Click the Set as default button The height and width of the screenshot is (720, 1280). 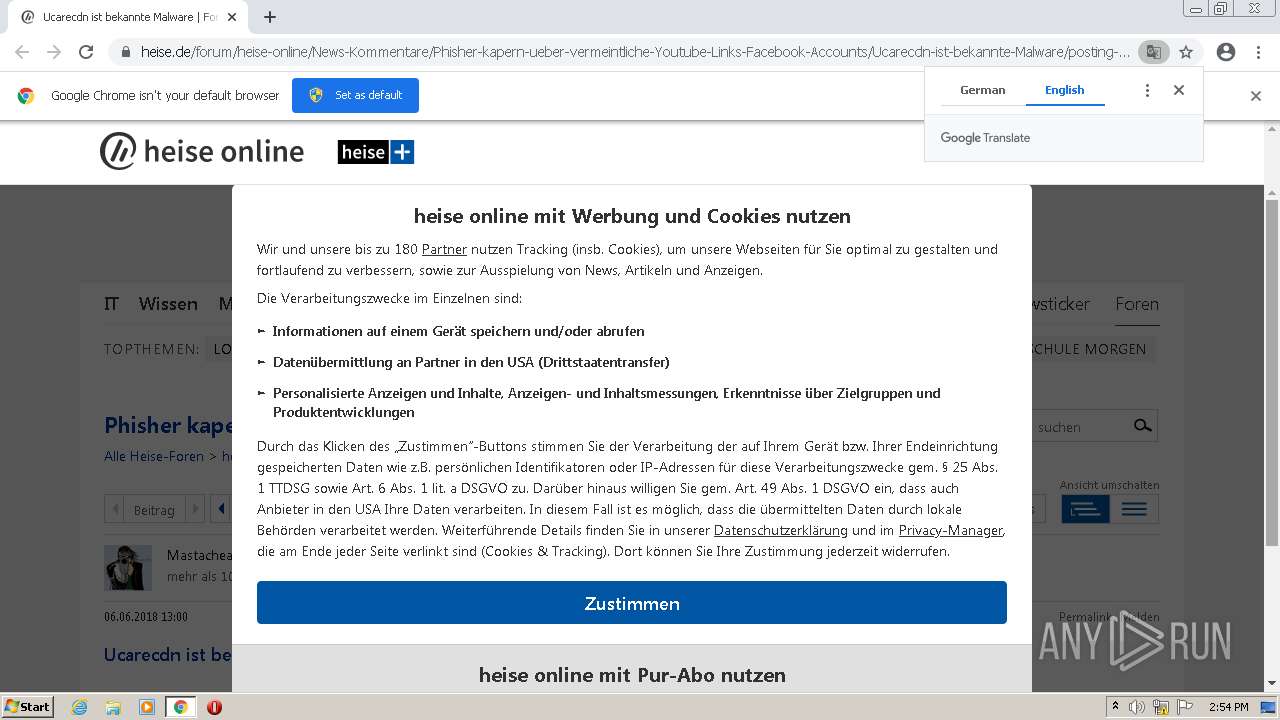point(355,95)
